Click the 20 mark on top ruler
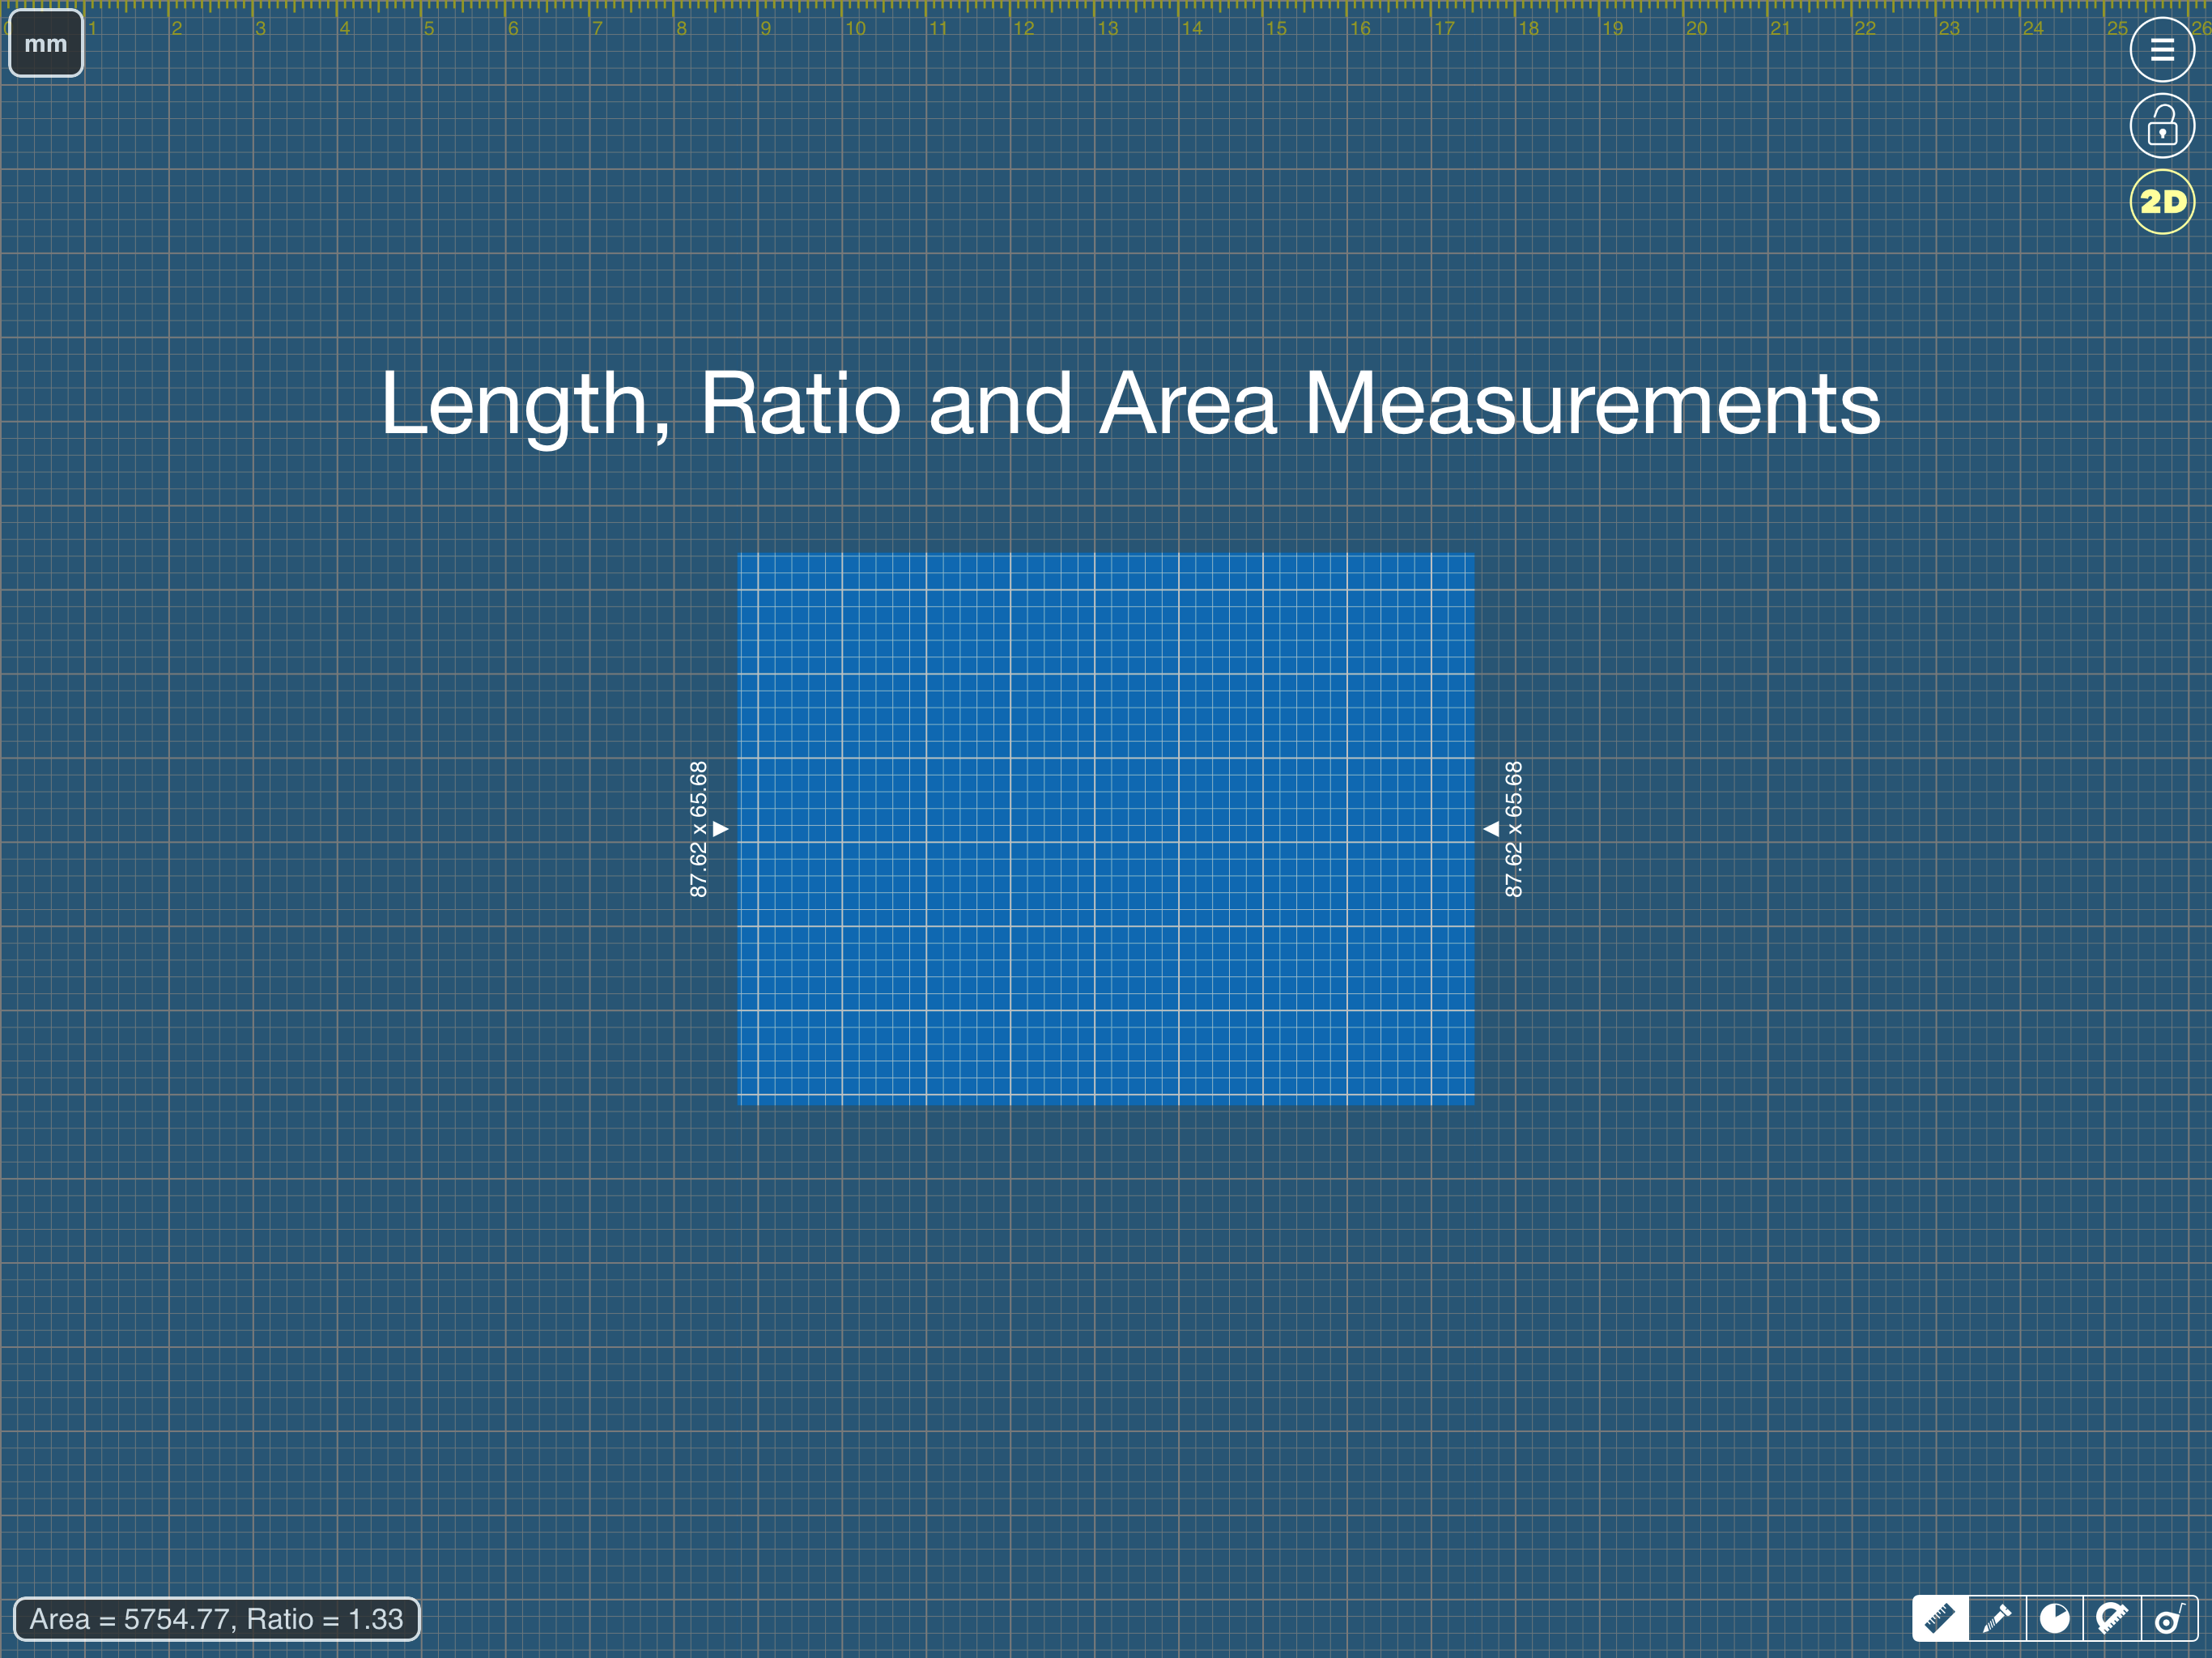 click(1696, 28)
